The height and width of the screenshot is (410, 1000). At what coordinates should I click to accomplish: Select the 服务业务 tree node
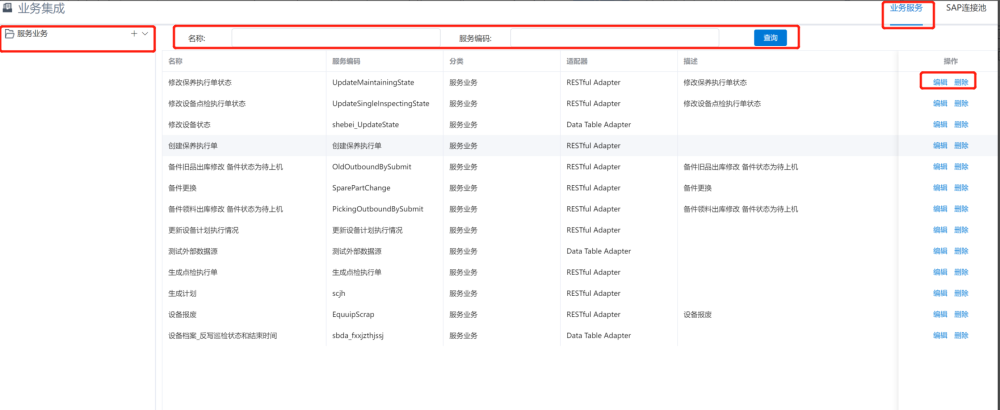pos(32,34)
